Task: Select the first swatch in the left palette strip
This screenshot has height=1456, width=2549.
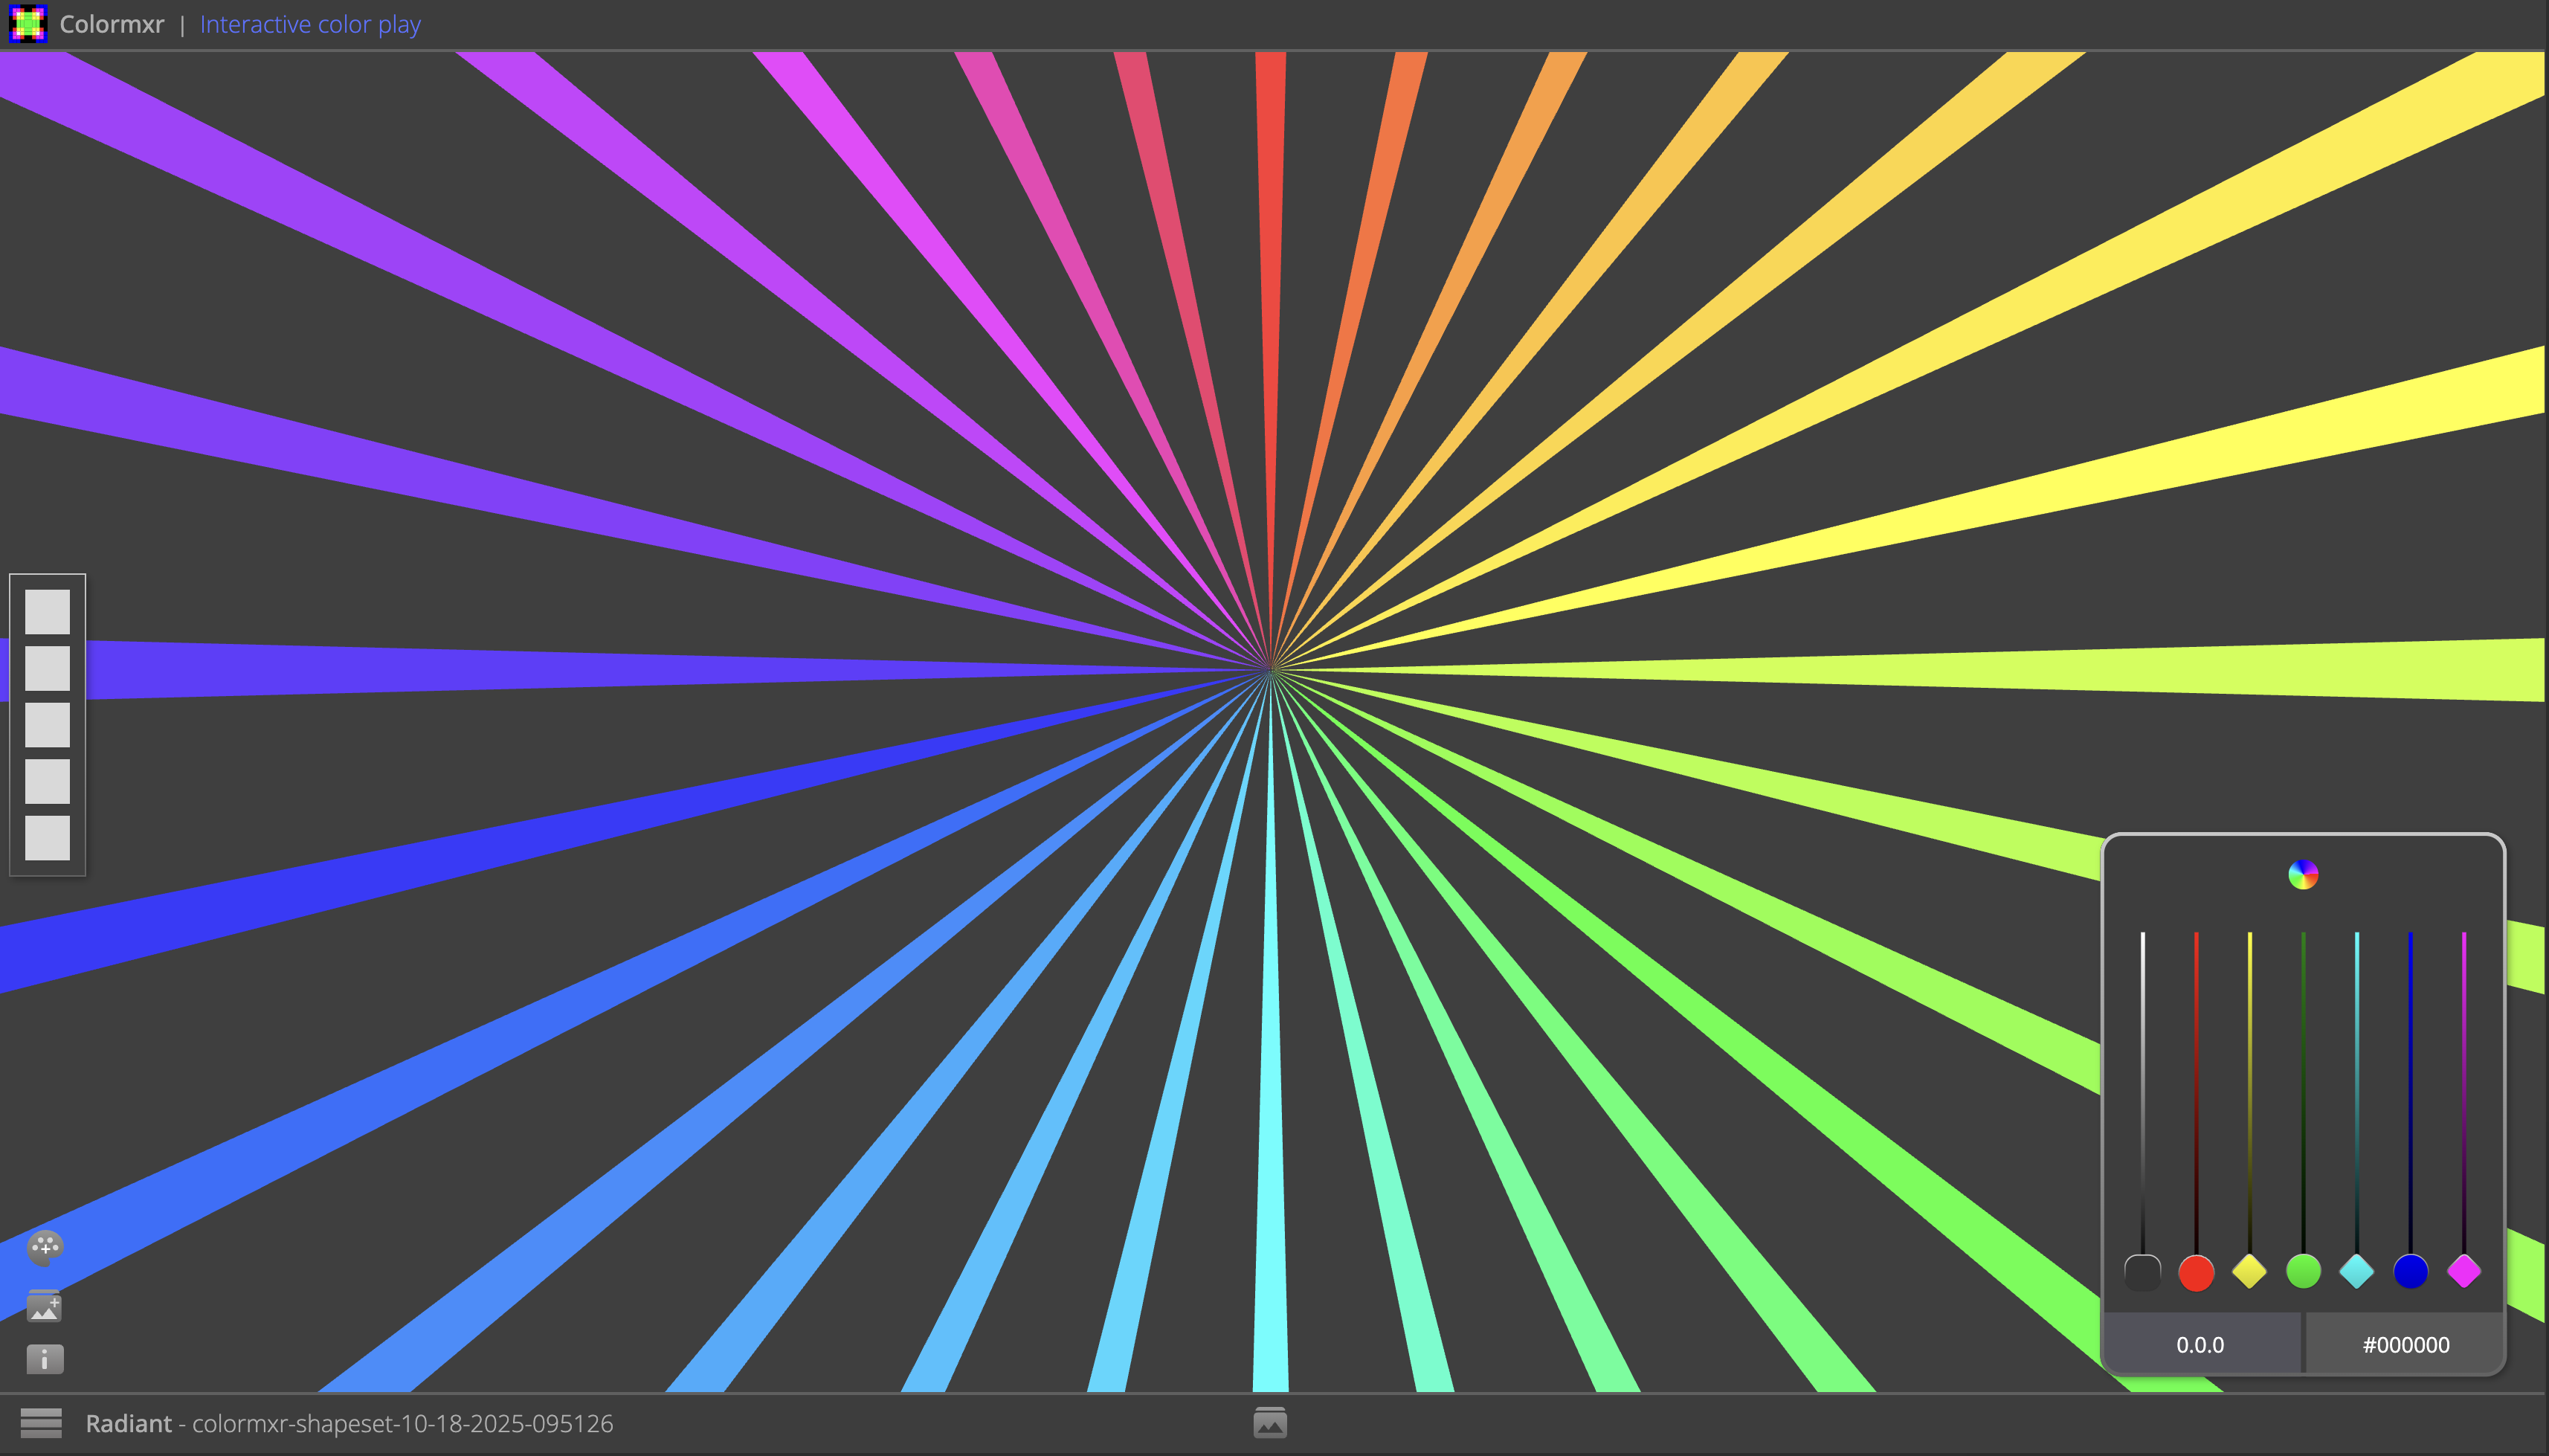Action: 47,612
